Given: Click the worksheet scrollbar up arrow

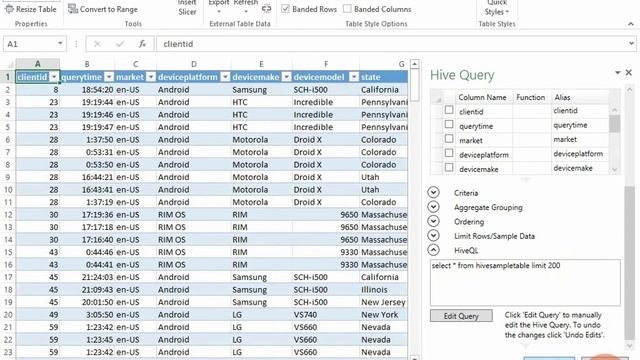Looking at the screenshot, I should (x=414, y=64).
